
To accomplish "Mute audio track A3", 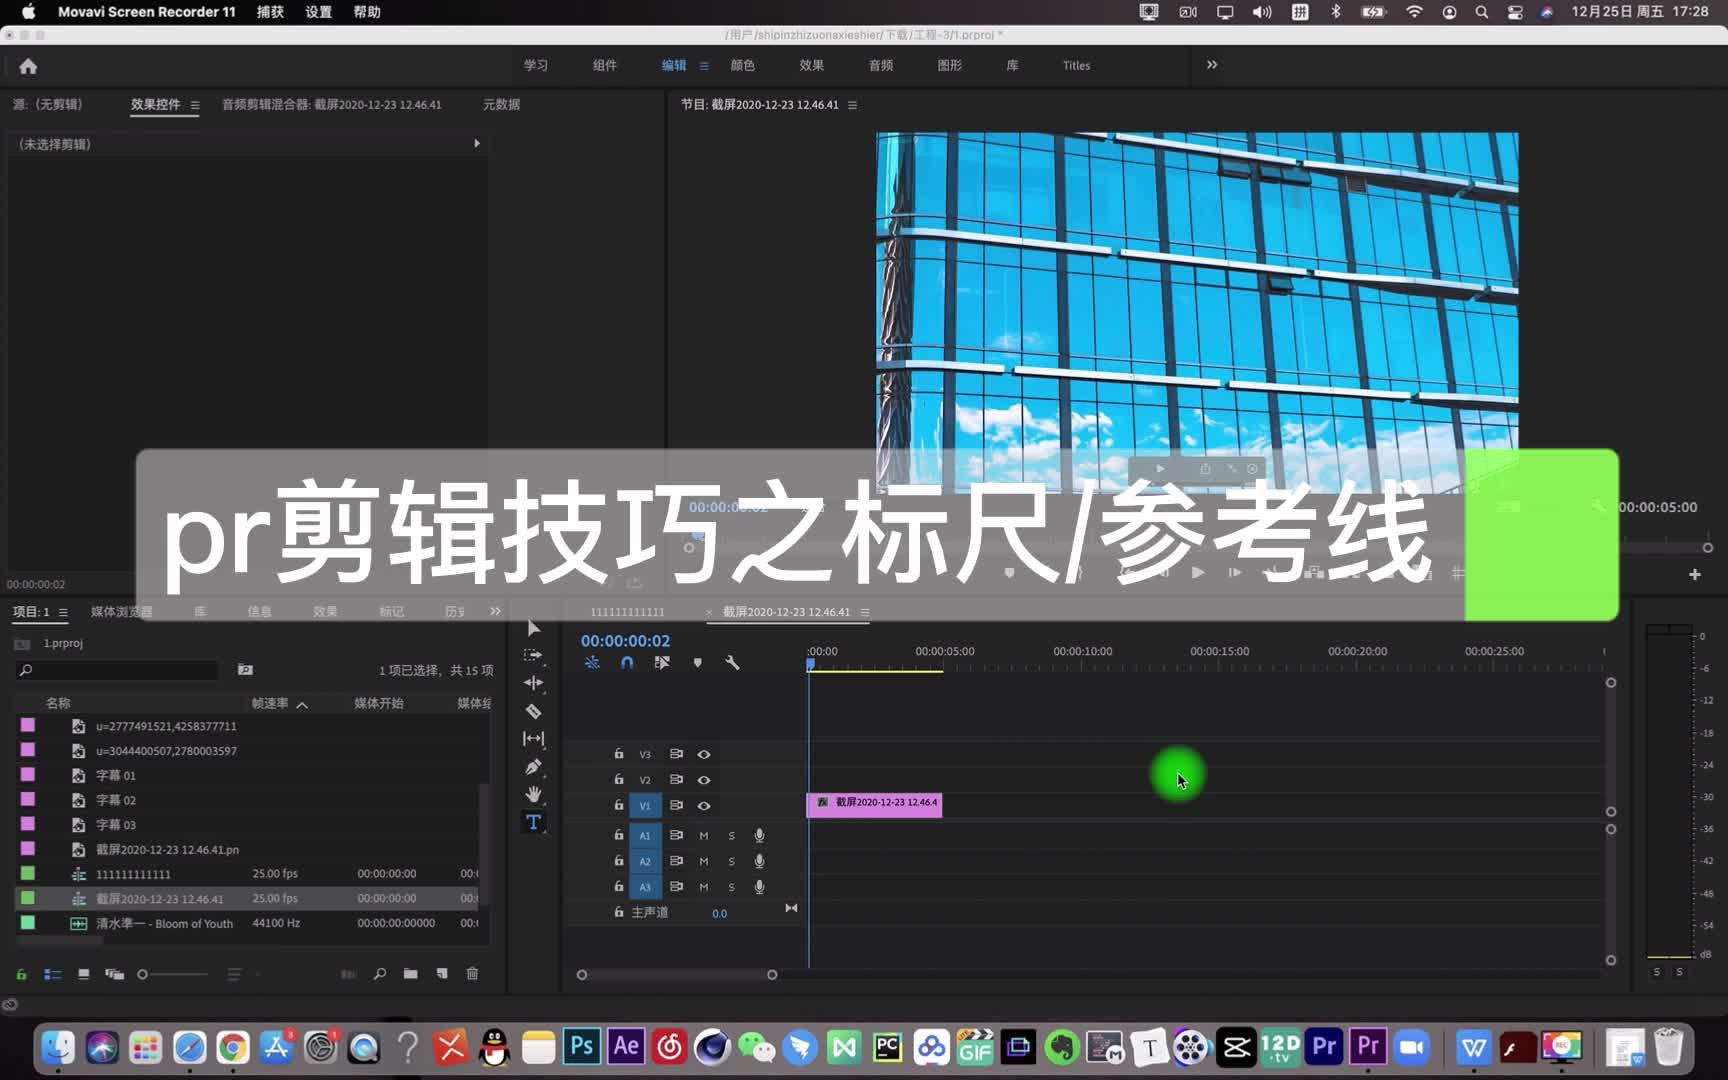I will tap(704, 887).
